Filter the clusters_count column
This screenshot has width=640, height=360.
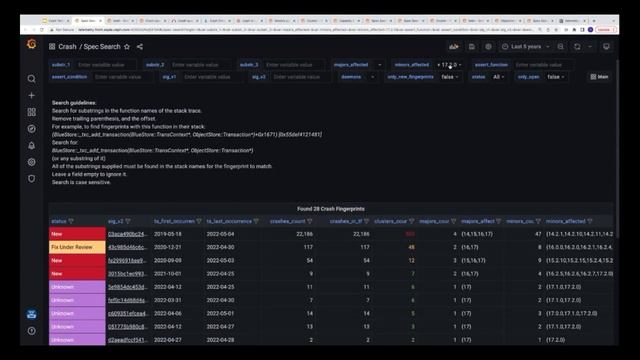coord(411,221)
